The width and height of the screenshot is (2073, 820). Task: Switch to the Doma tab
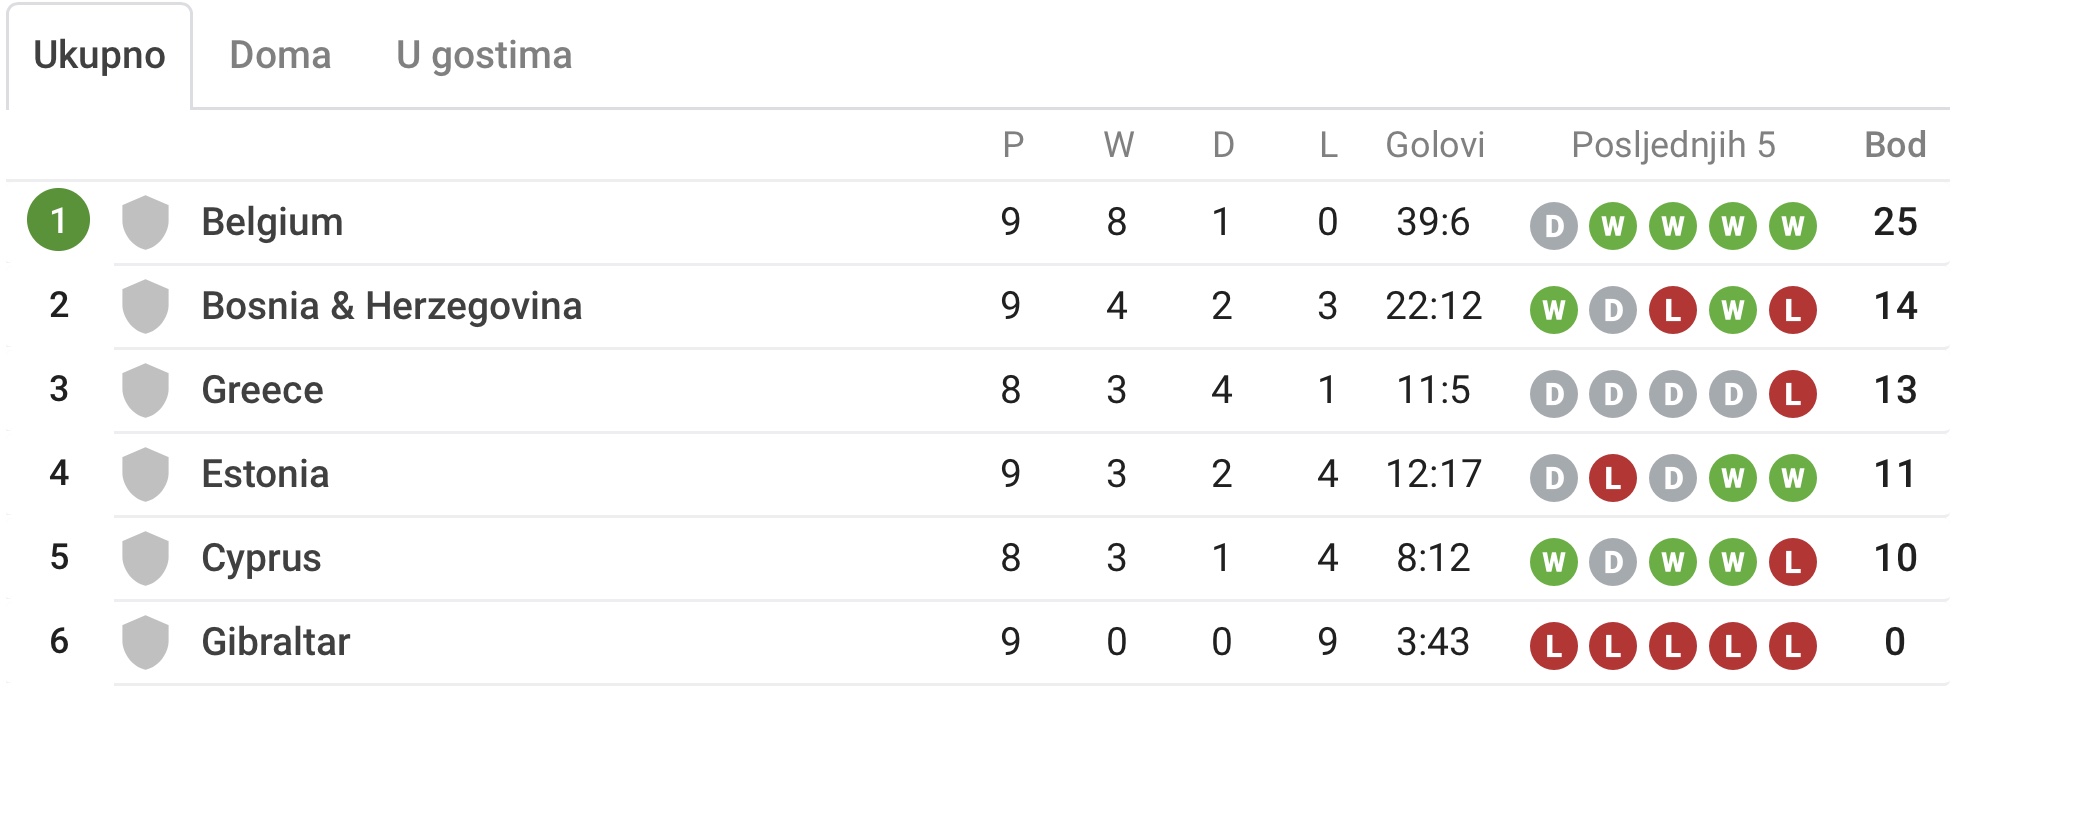pos(280,55)
